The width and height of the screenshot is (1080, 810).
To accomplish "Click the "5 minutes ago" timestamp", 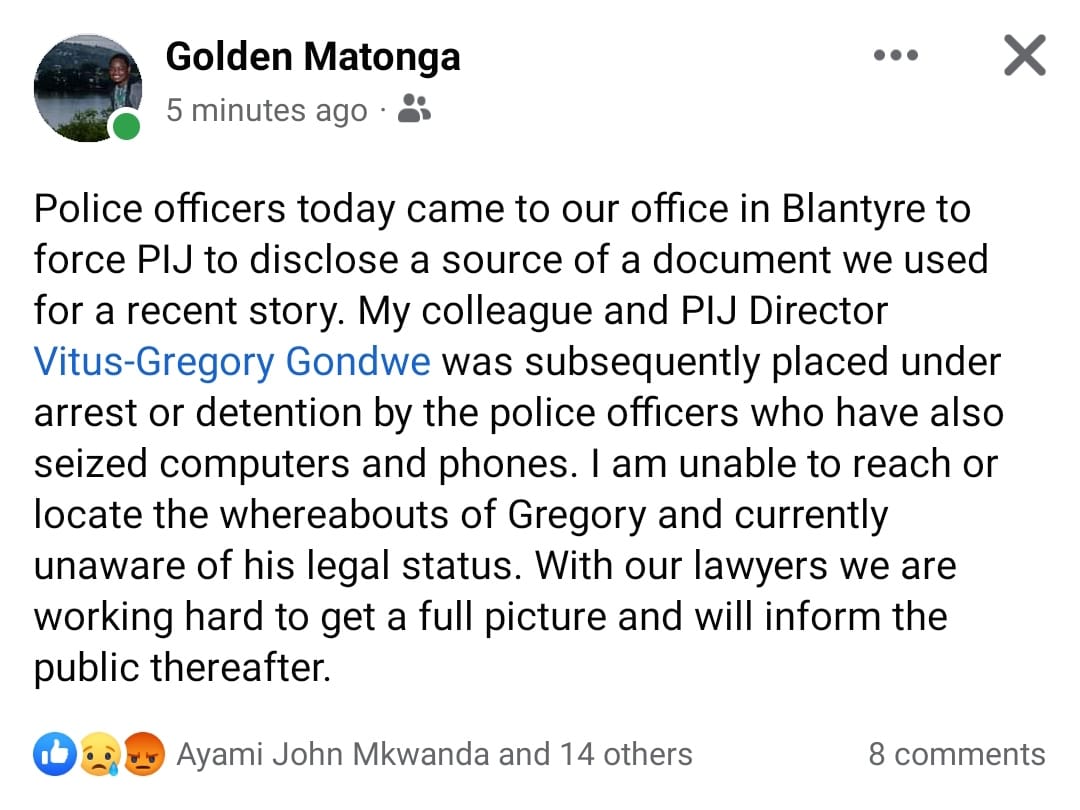I will pos(266,110).
